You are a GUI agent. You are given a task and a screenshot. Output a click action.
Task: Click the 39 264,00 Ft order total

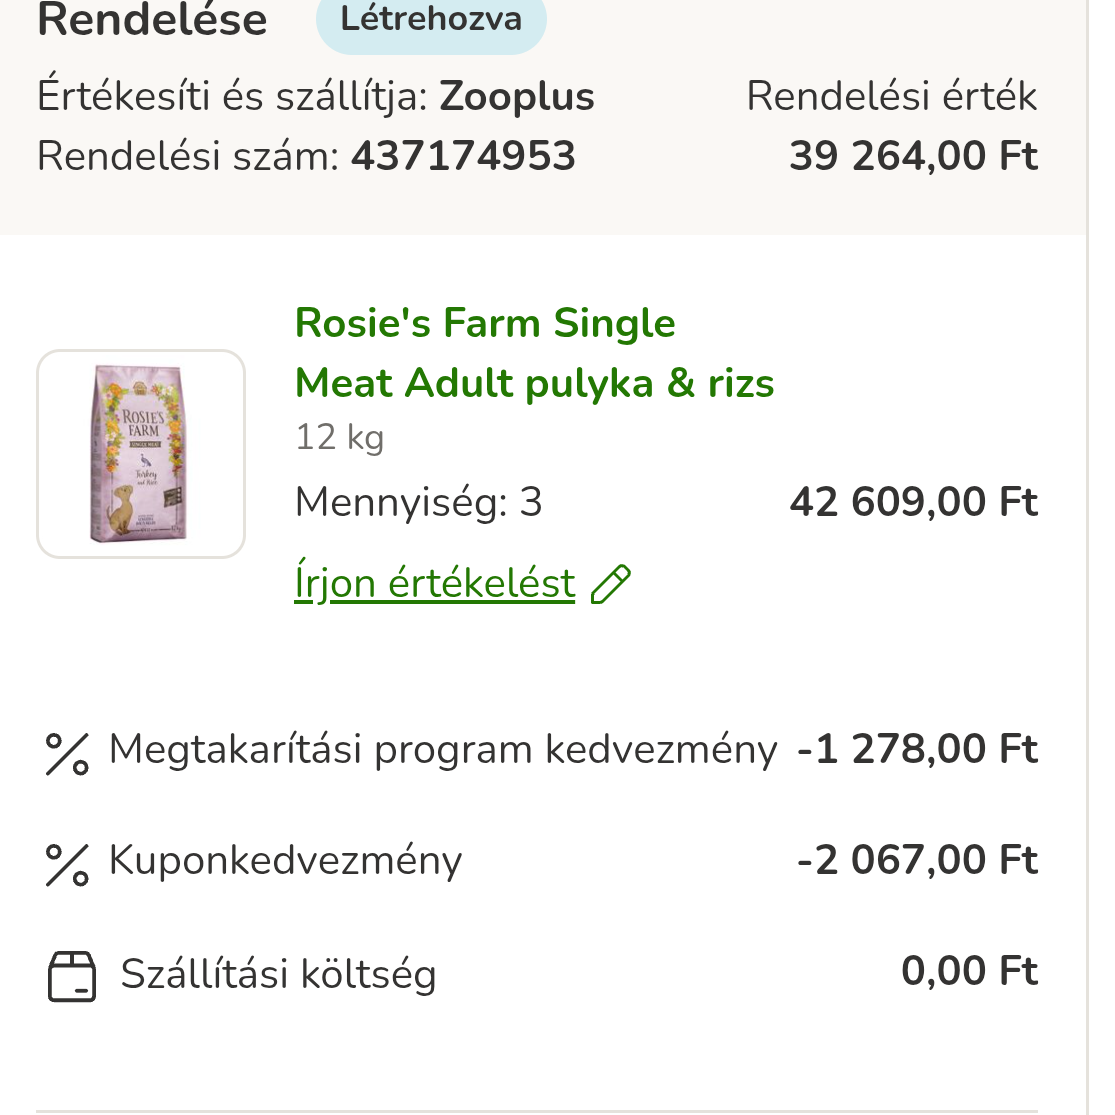[x=913, y=156]
